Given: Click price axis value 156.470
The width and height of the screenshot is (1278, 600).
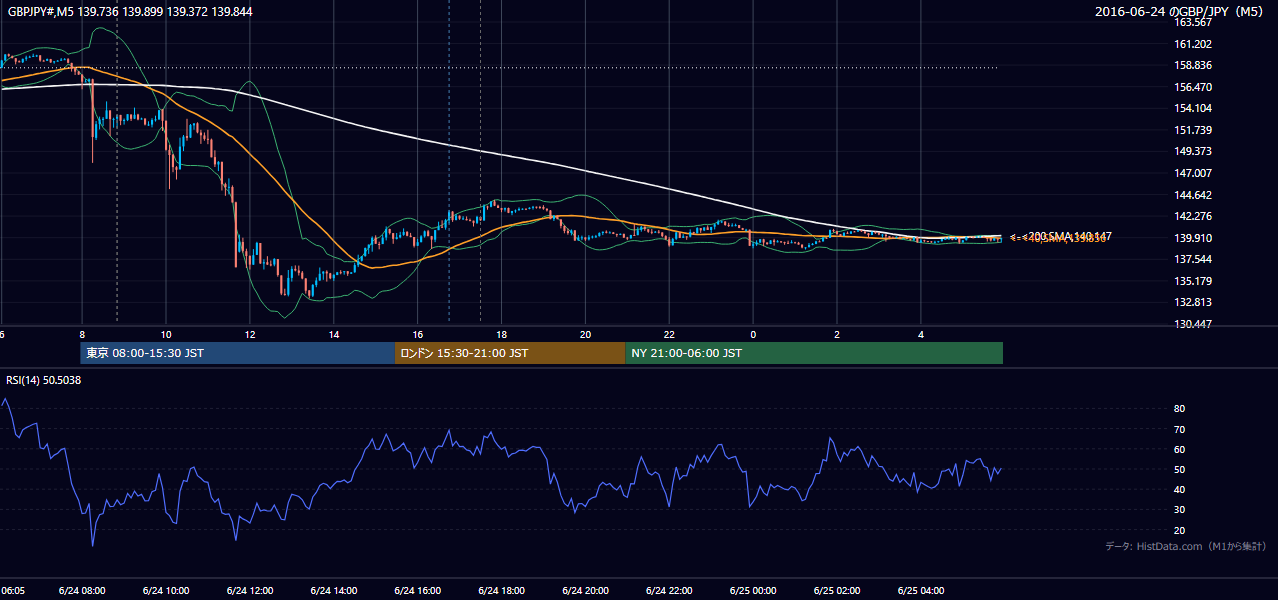Looking at the screenshot, I should 1193,87.
